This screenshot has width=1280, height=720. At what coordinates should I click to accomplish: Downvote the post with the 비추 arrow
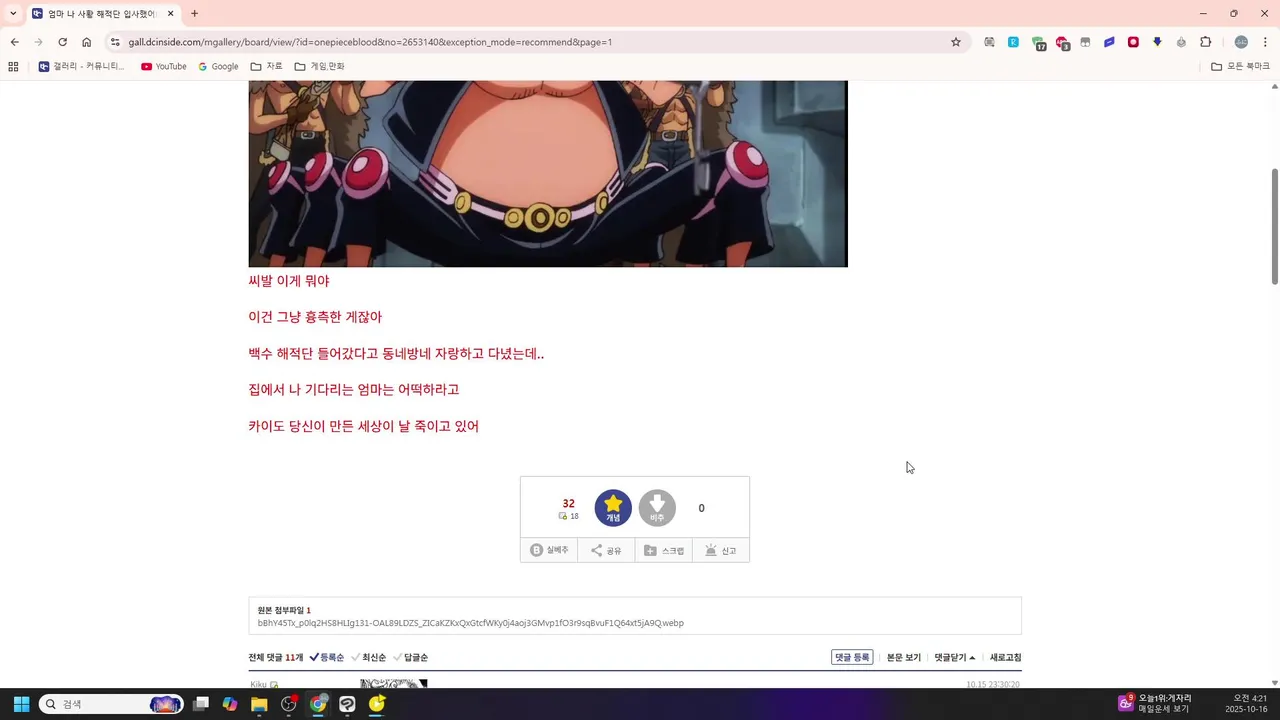(x=657, y=508)
